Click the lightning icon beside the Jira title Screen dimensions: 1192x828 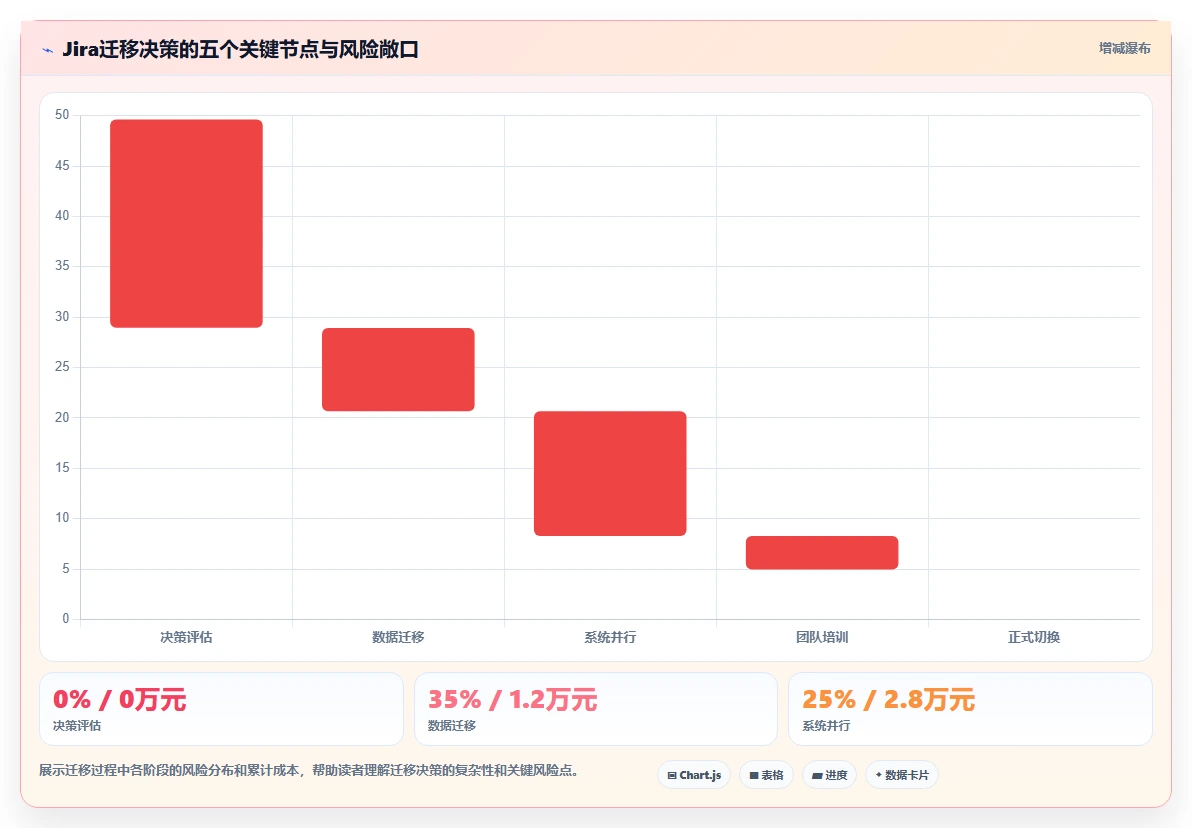click(x=48, y=50)
